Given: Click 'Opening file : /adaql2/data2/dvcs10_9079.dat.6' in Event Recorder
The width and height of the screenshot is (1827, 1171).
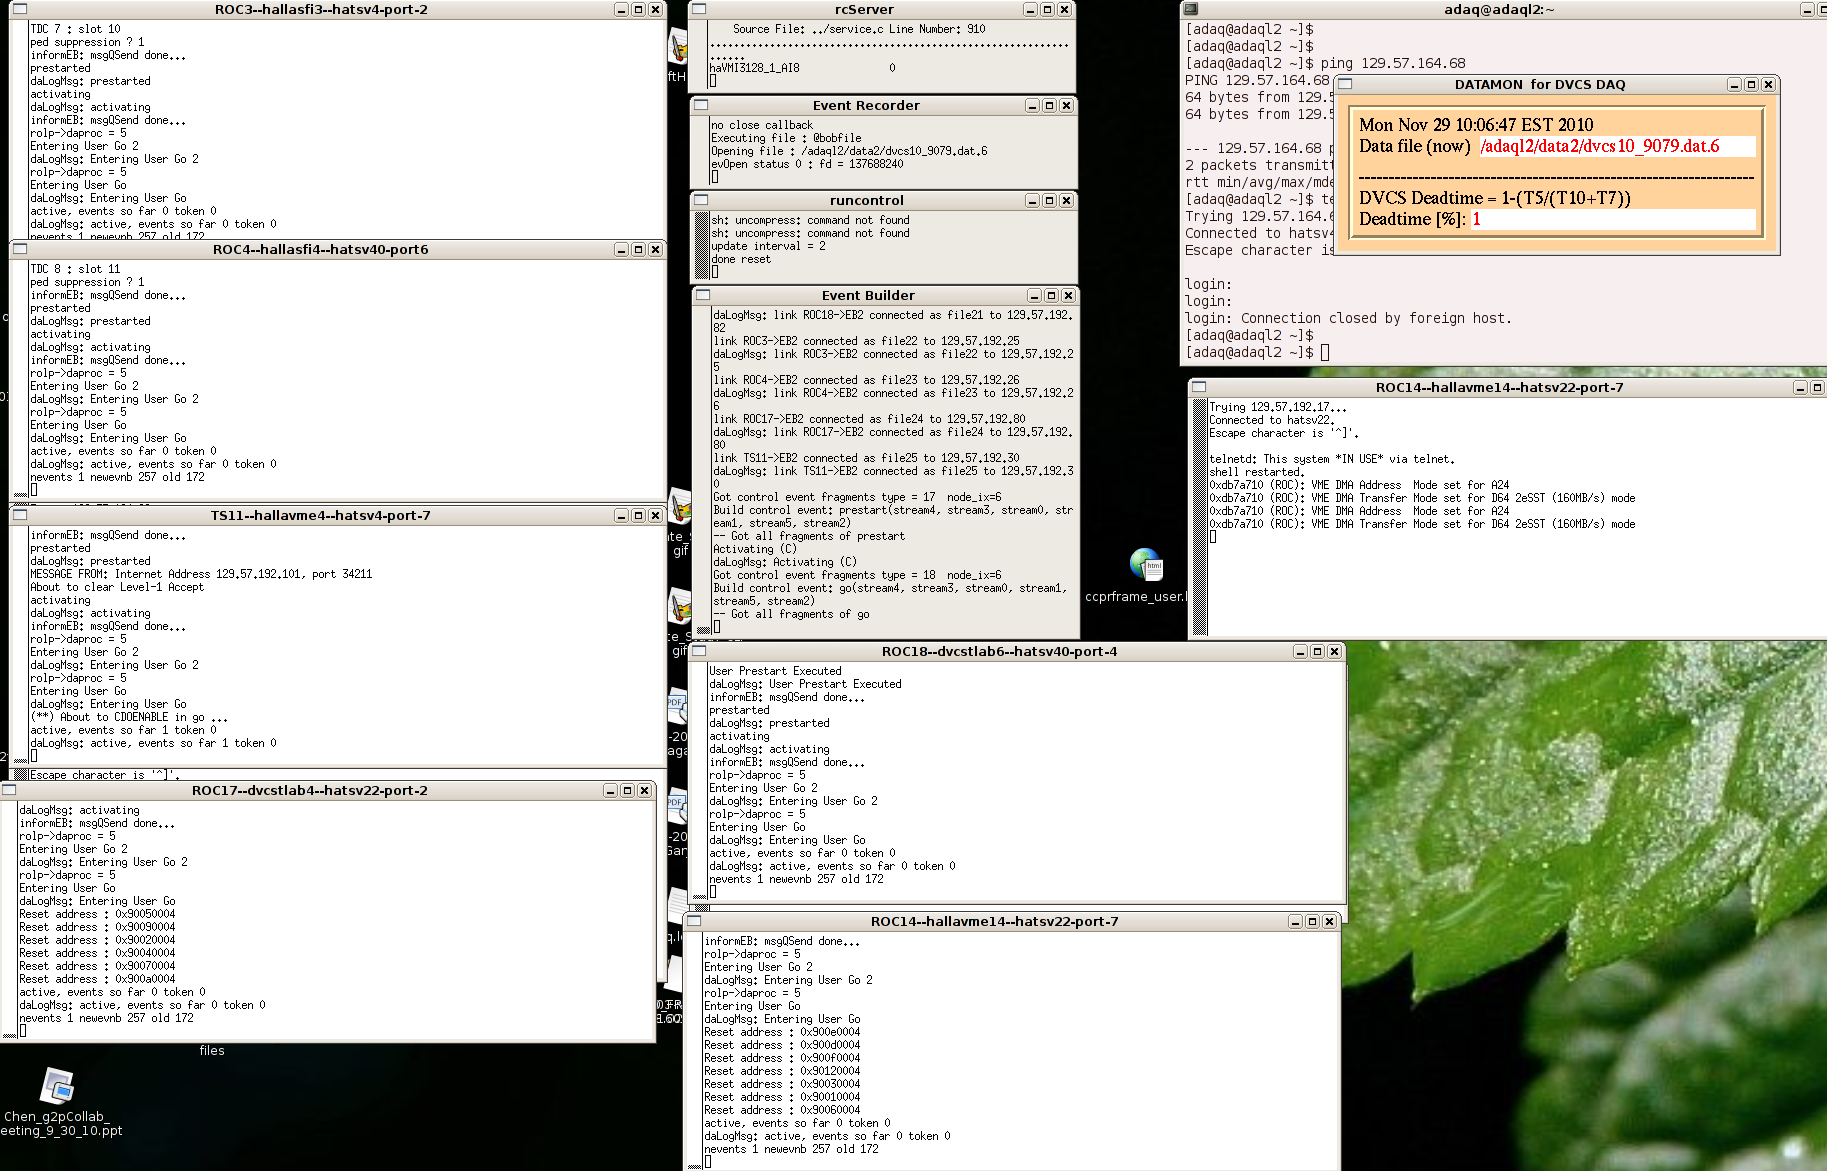Looking at the screenshot, I should (x=849, y=151).
